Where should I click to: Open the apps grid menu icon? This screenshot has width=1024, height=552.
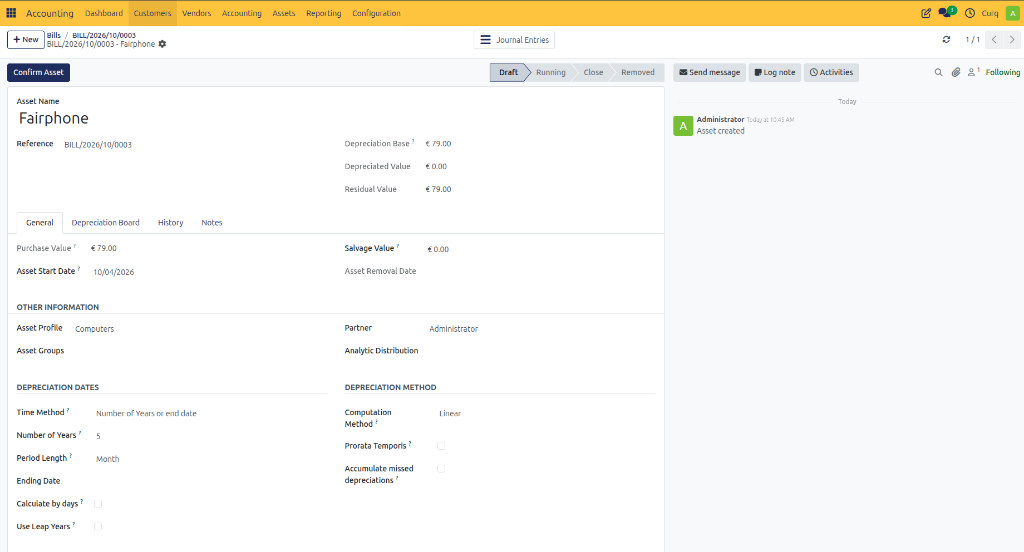(11, 13)
